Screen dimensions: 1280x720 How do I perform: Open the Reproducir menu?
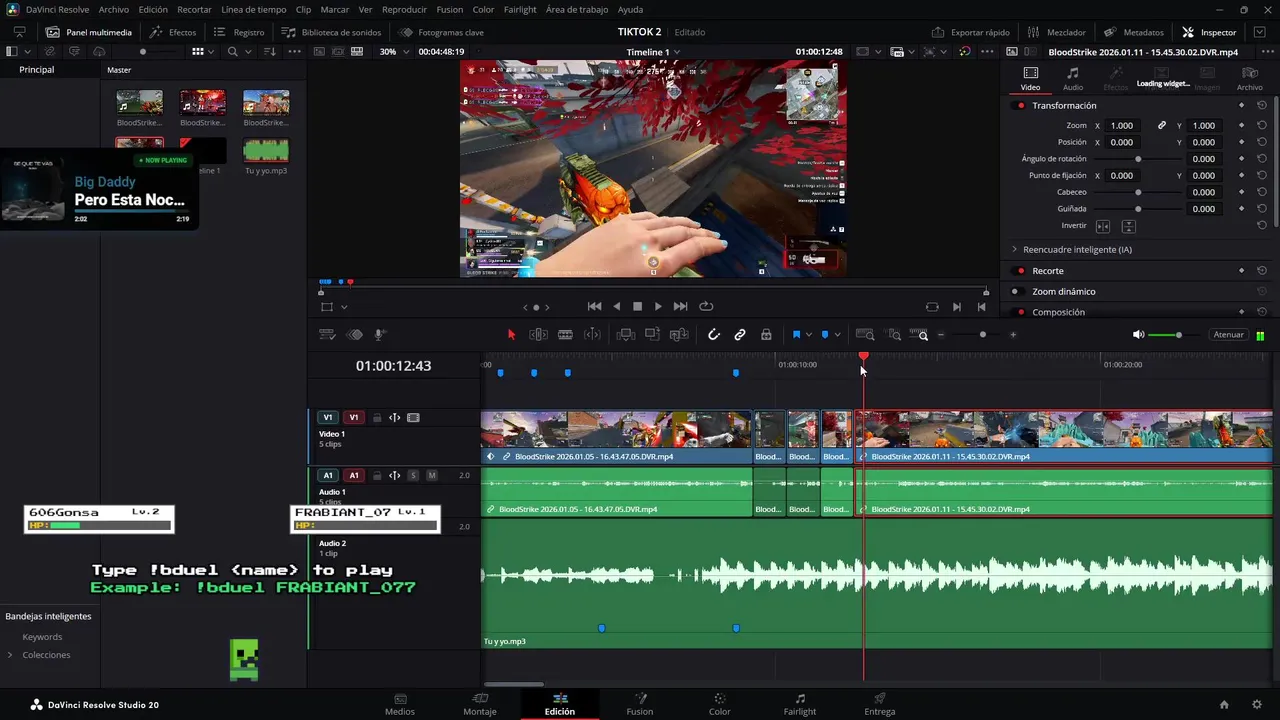[x=404, y=9]
